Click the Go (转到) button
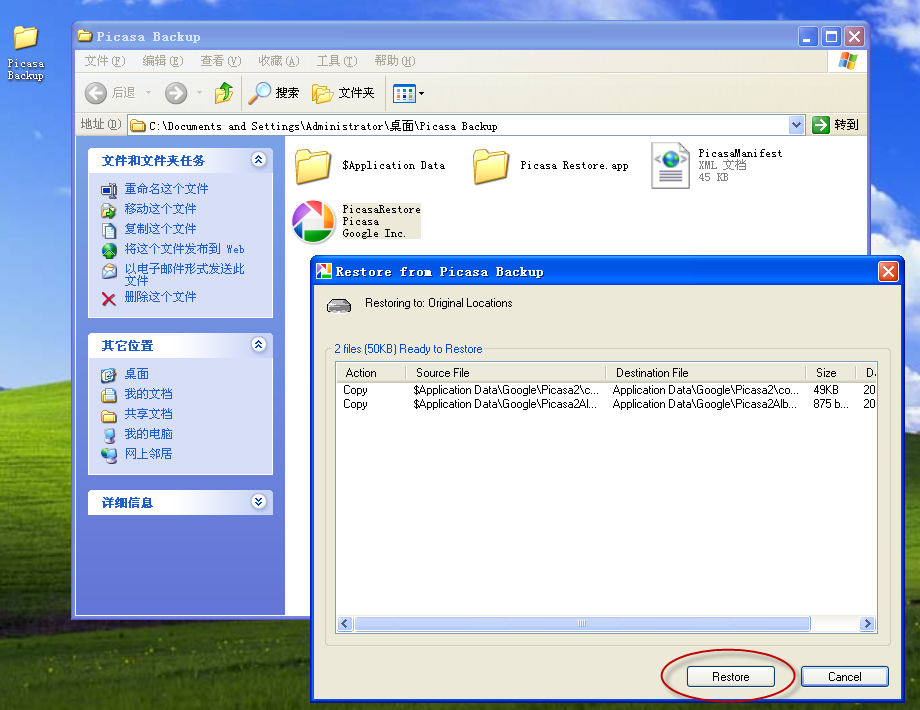This screenshot has height=710, width=920. [x=836, y=124]
